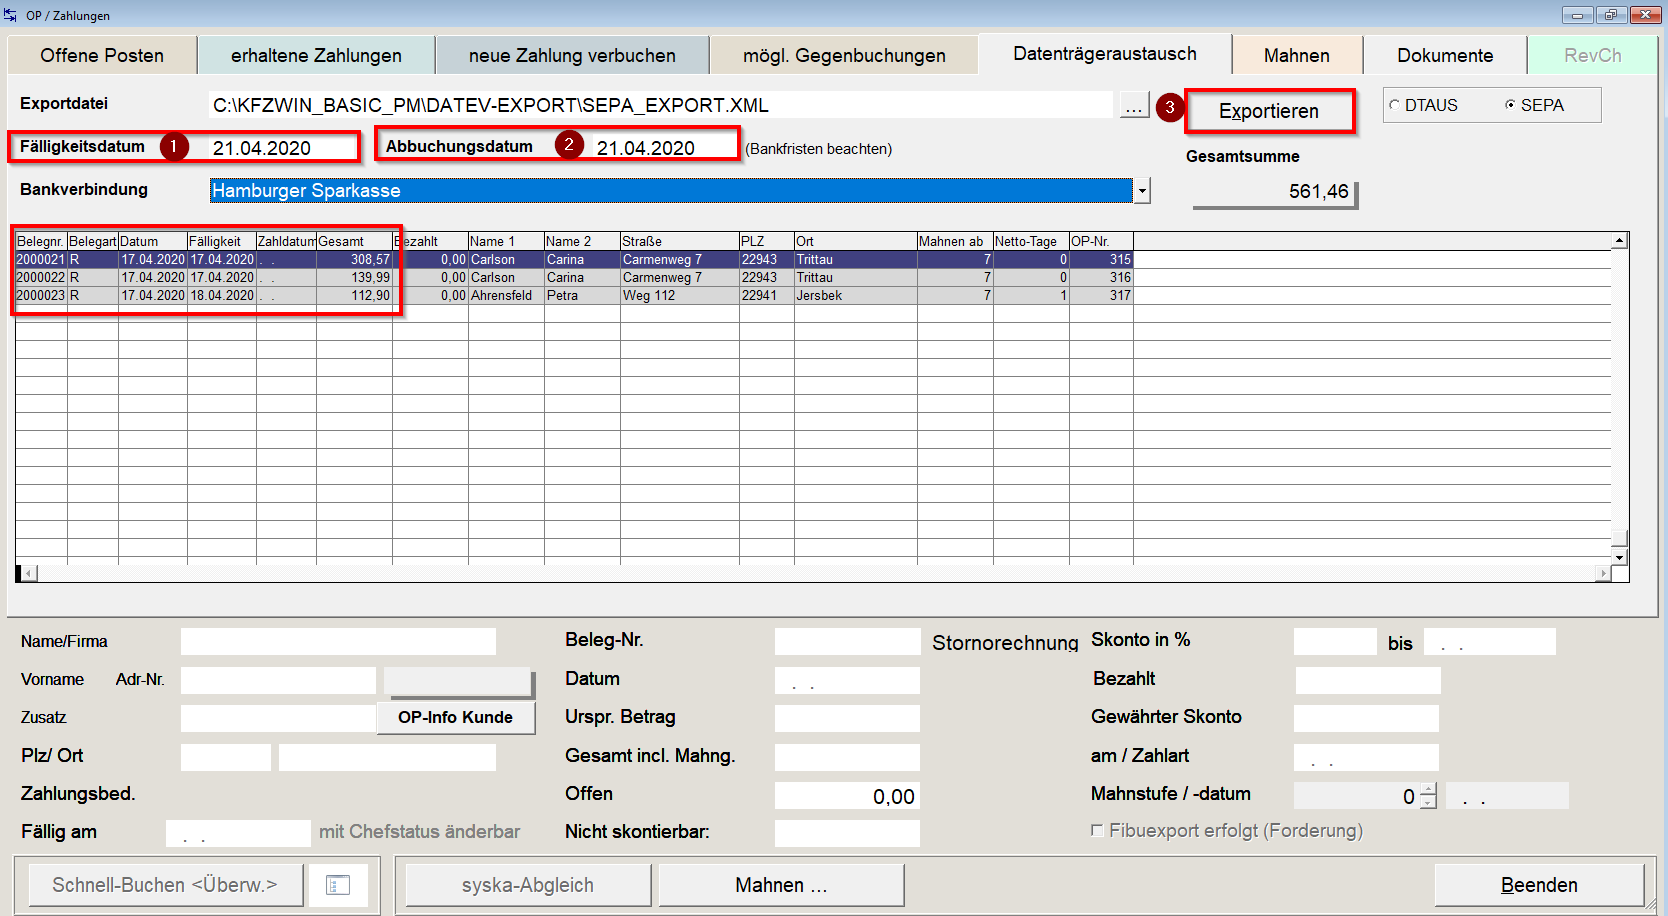Image resolution: width=1668 pixels, height=916 pixels.
Task: Open the Dokumente tab
Action: coord(1445,55)
